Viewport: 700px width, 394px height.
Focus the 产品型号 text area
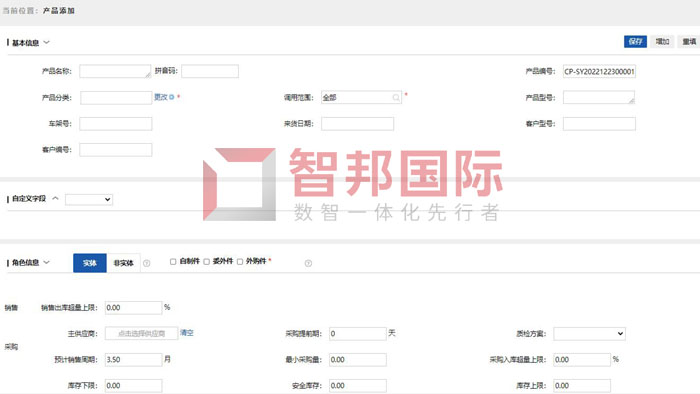click(x=599, y=97)
